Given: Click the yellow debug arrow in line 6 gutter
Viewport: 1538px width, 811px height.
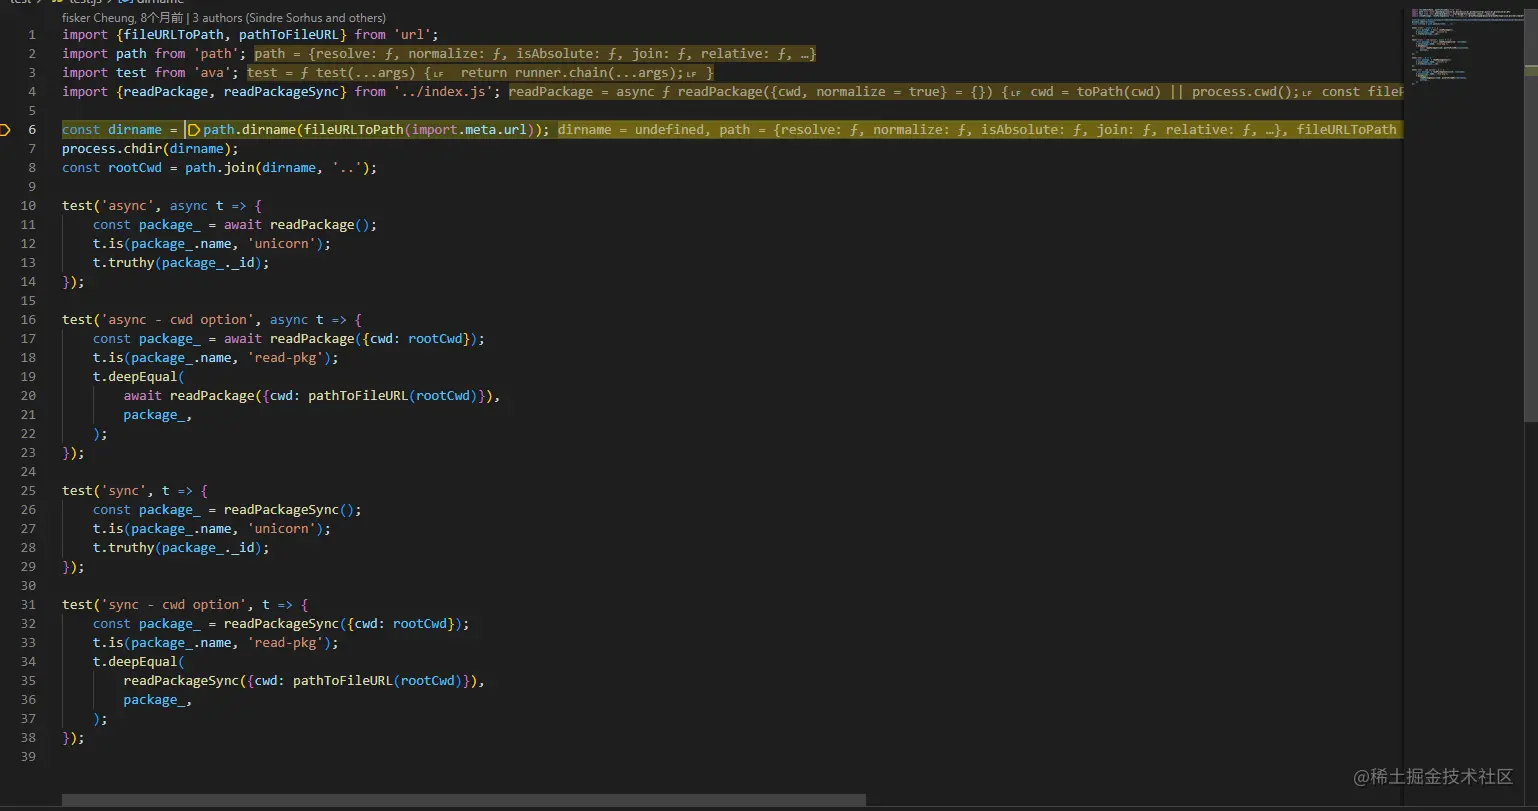Looking at the screenshot, I should tap(5, 130).
